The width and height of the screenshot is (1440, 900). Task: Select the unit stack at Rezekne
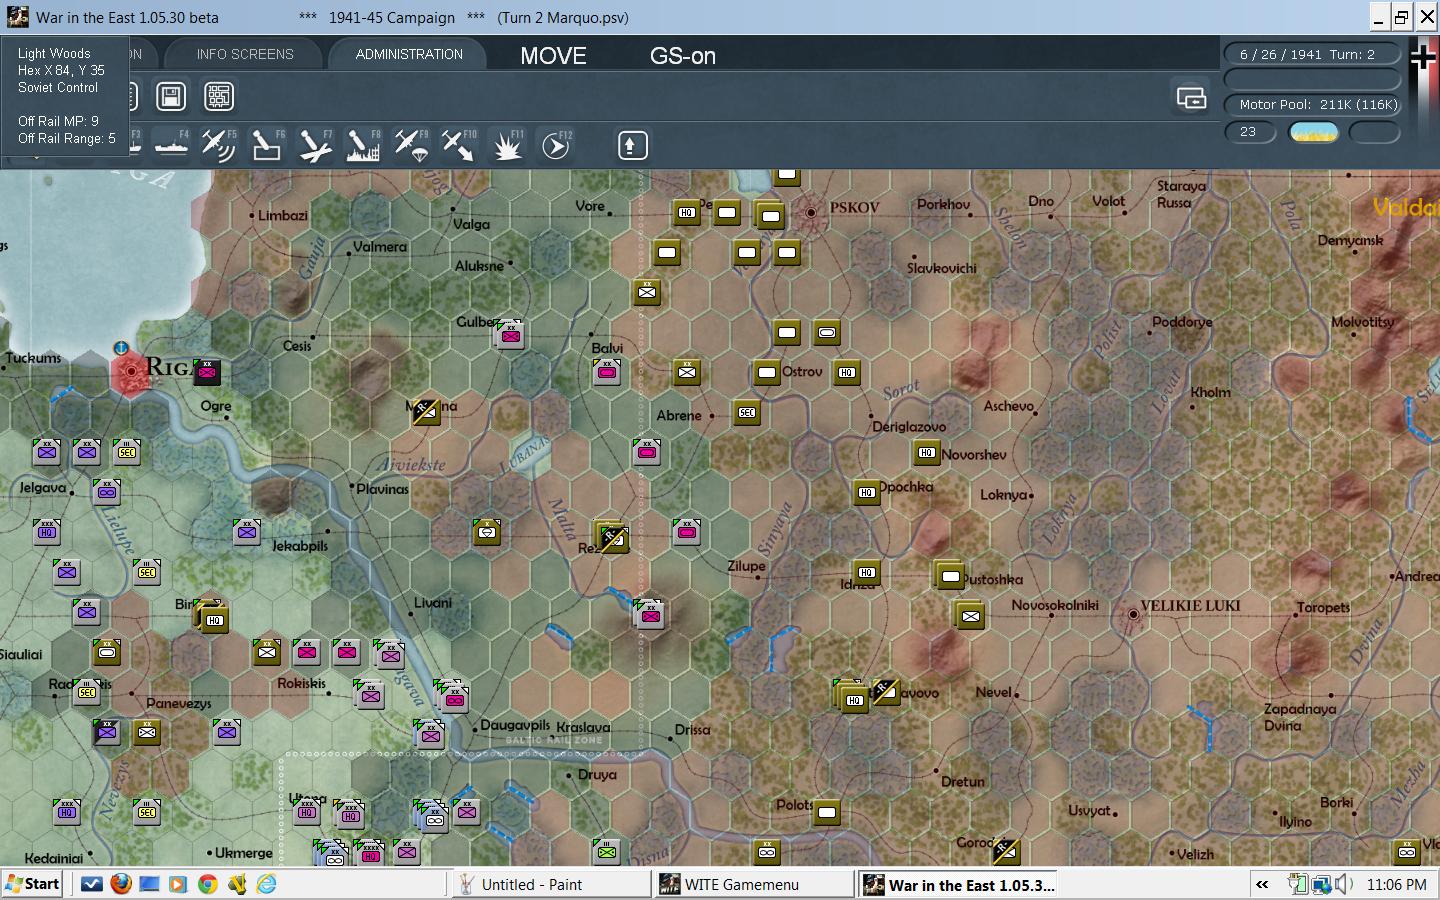610,537
